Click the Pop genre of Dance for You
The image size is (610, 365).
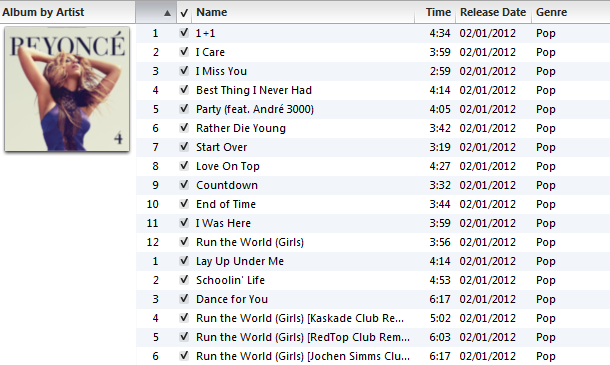click(545, 300)
